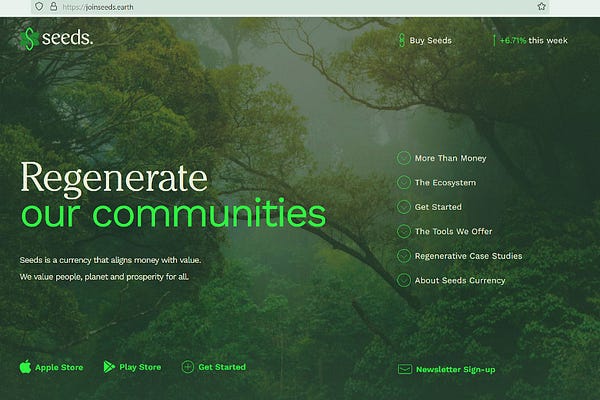The height and width of the screenshot is (400, 600).
Task: Click the green our communities headline
Action: [x=173, y=213]
